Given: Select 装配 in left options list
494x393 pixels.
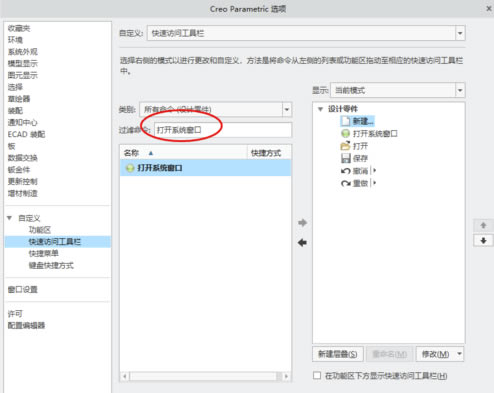Looking at the screenshot, I should coord(15,111).
